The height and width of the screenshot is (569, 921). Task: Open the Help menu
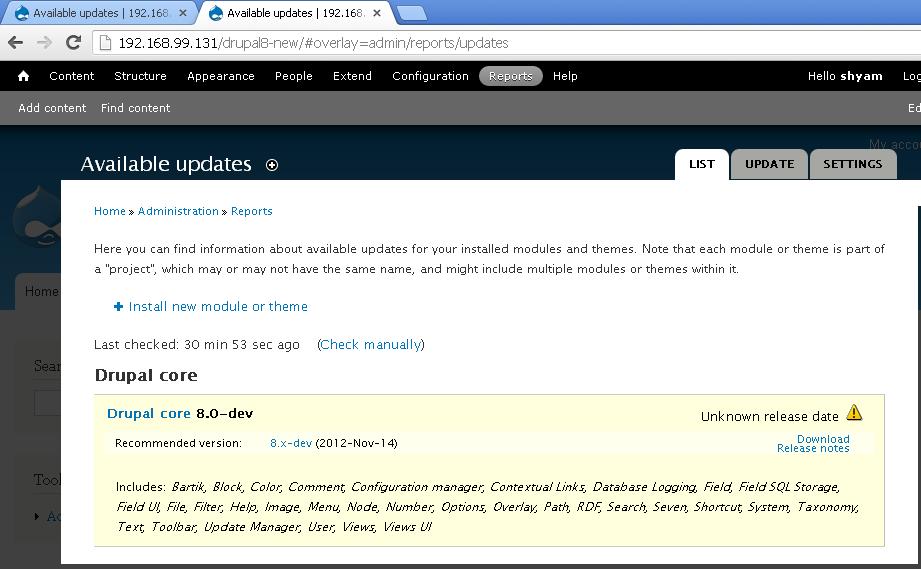(565, 76)
